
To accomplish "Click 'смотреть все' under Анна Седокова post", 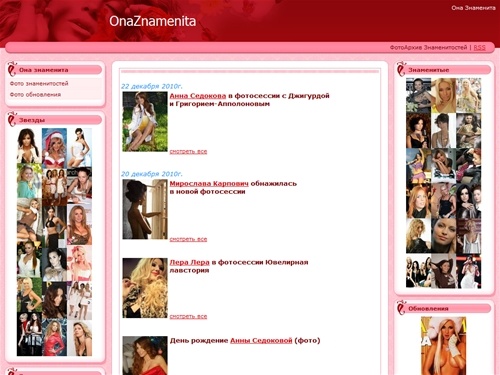I will pos(188,152).
